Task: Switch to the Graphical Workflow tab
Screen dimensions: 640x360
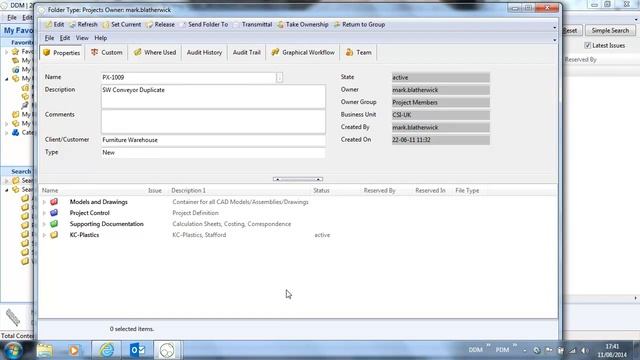Action: click(x=303, y=53)
